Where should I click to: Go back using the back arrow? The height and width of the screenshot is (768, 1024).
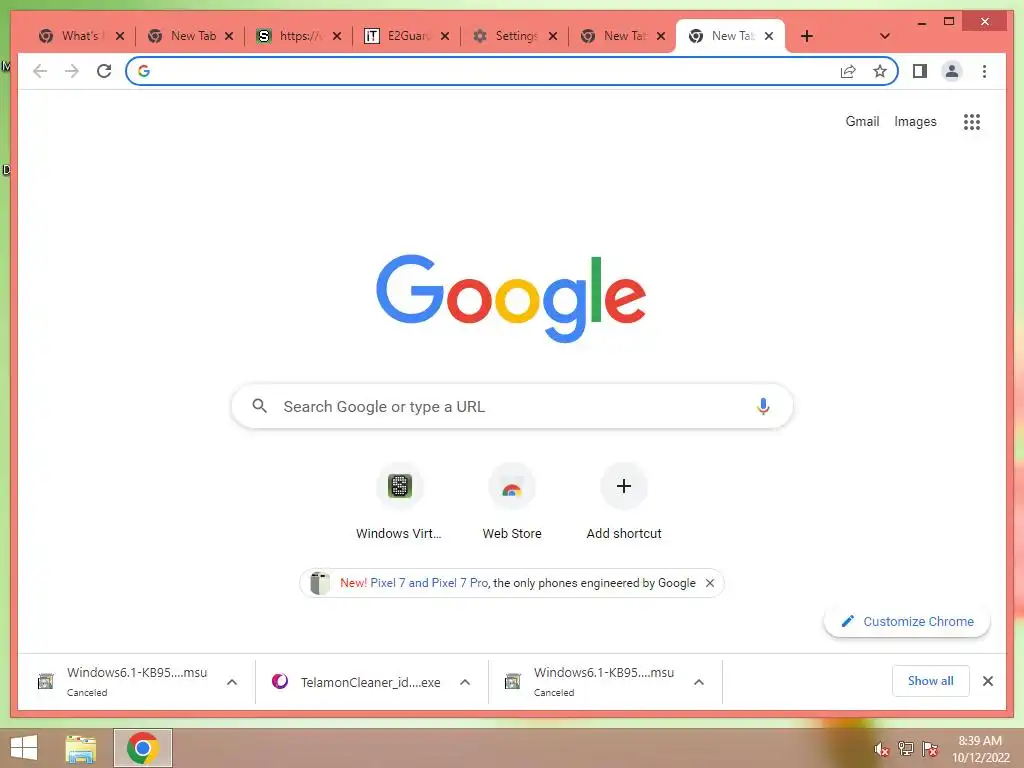pyautogui.click(x=40, y=71)
